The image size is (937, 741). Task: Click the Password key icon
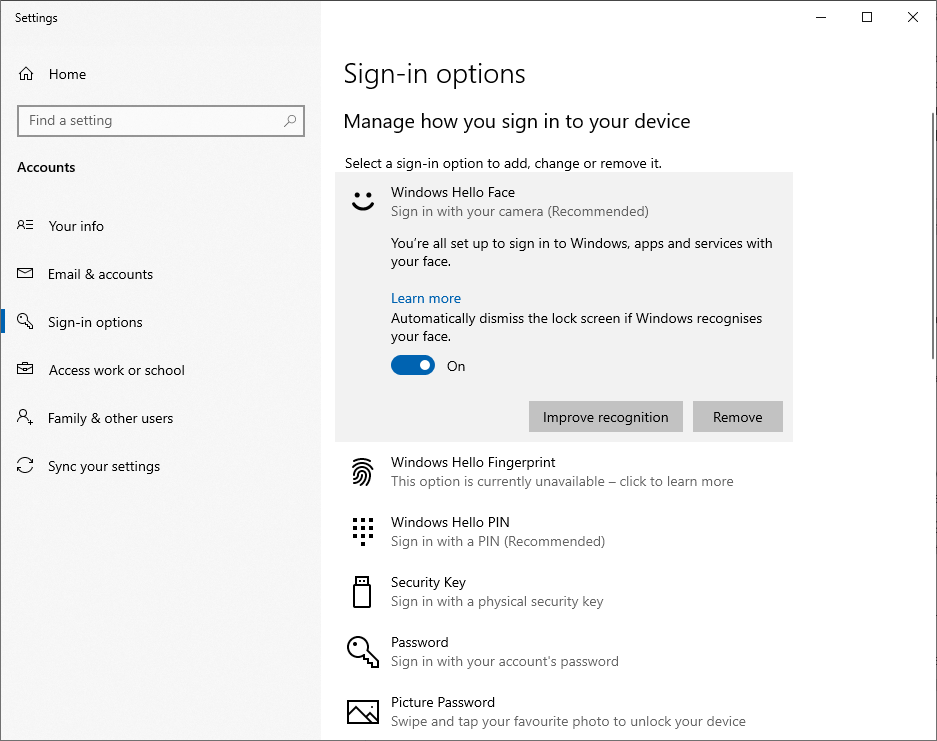tap(363, 651)
